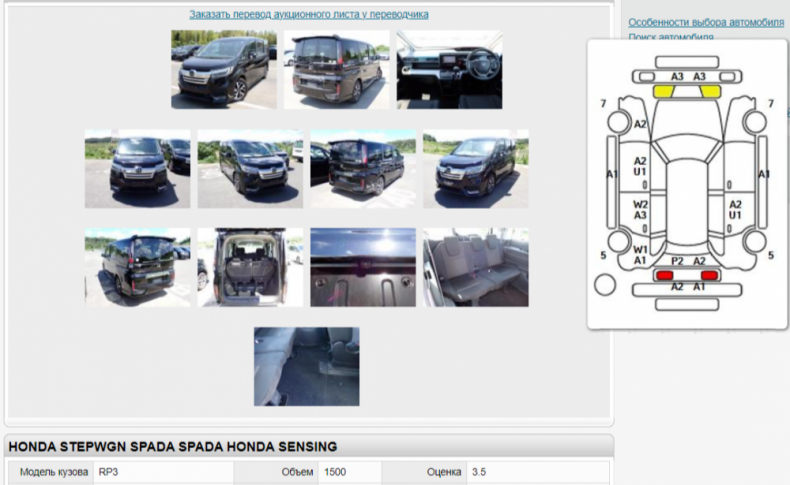Click the 'HONDA STEPWGN SPADA' heading
The height and width of the screenshot is (485, 790).
coord(173,447)
